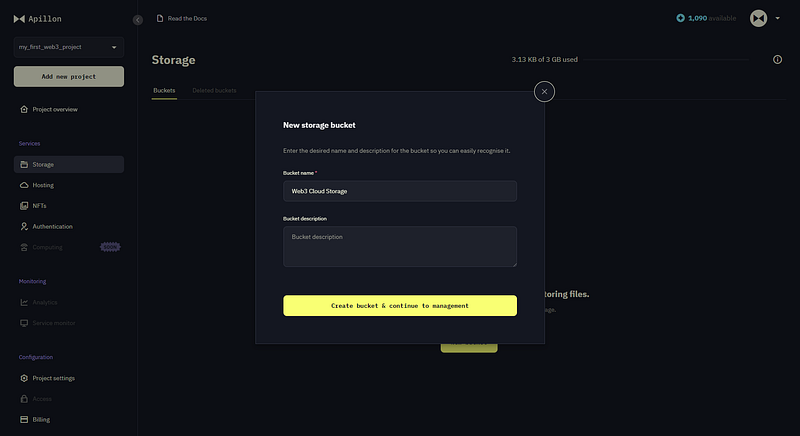Close the New storage bucket dialog
This screenshot has width=800, height=436.
tap(544, 92)
